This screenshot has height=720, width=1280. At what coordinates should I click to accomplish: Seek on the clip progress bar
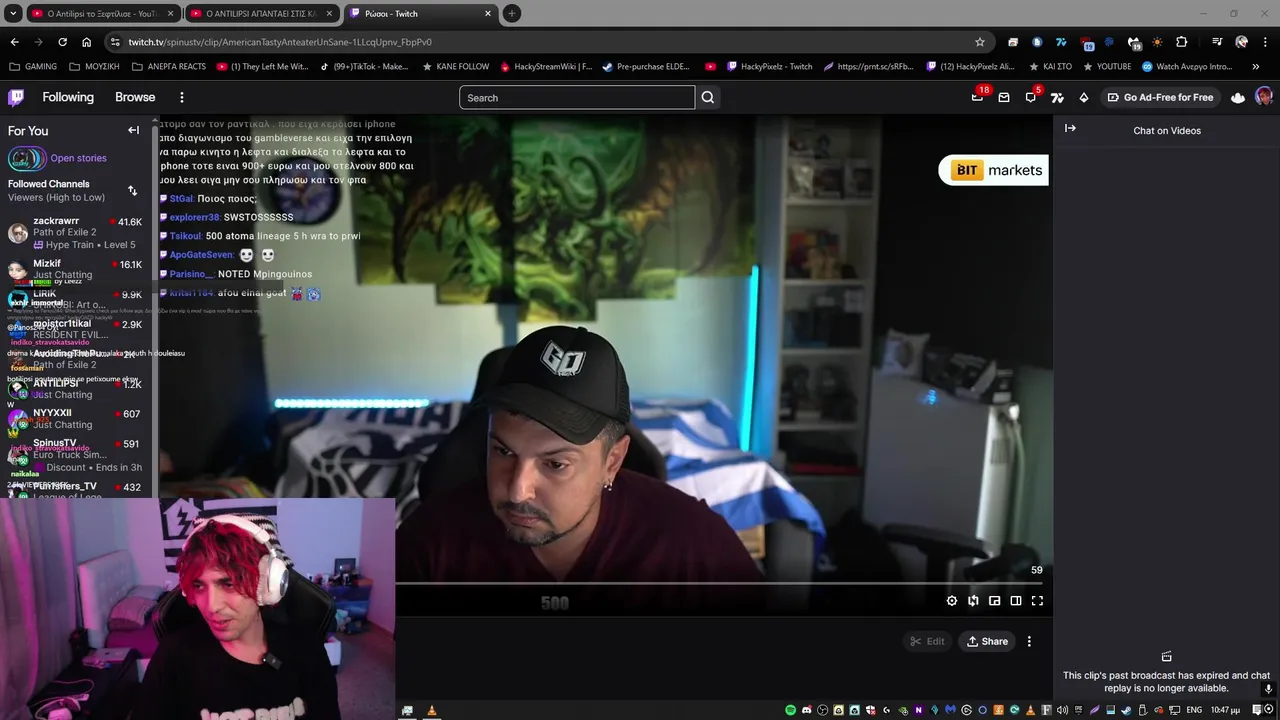click(720, 583)
